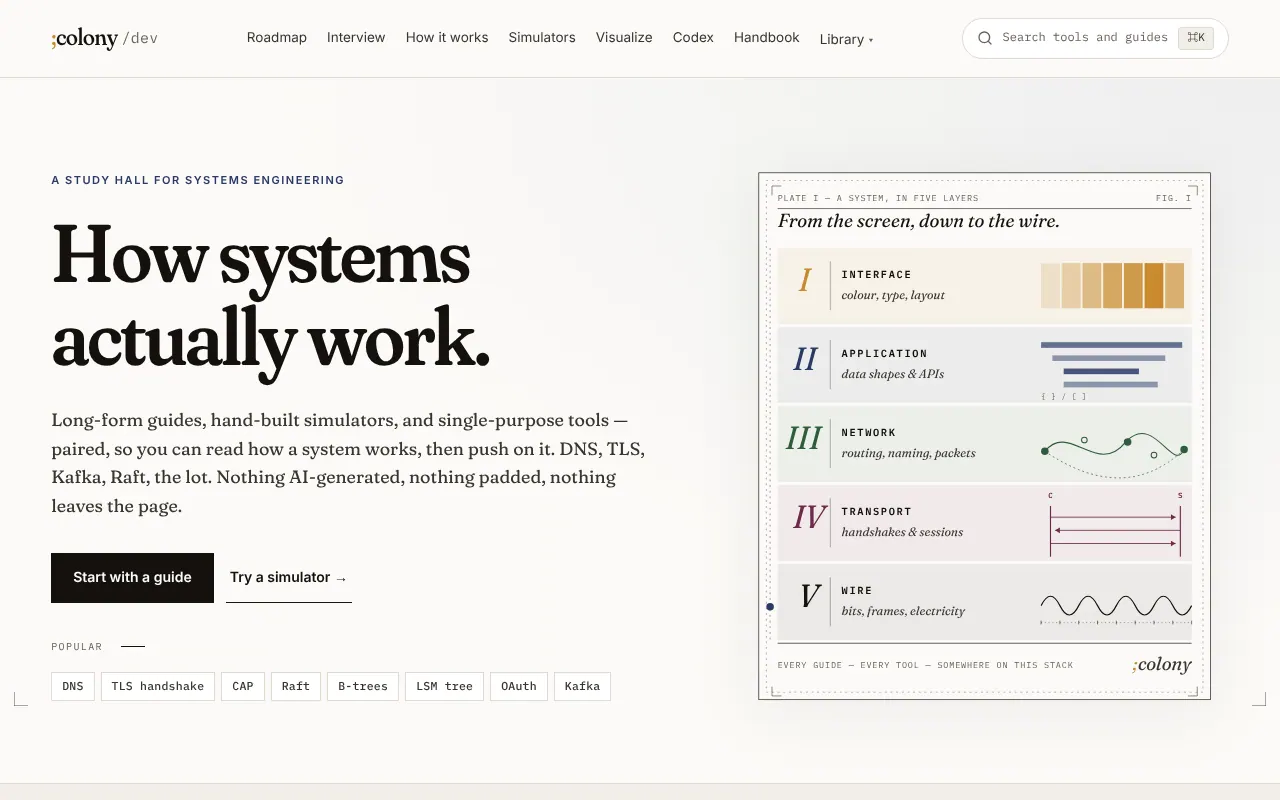The width and height of the screenshot is (1280, 800).
Task: Click the stacked bars diagram in the Application row
Action: point(1111,365)
